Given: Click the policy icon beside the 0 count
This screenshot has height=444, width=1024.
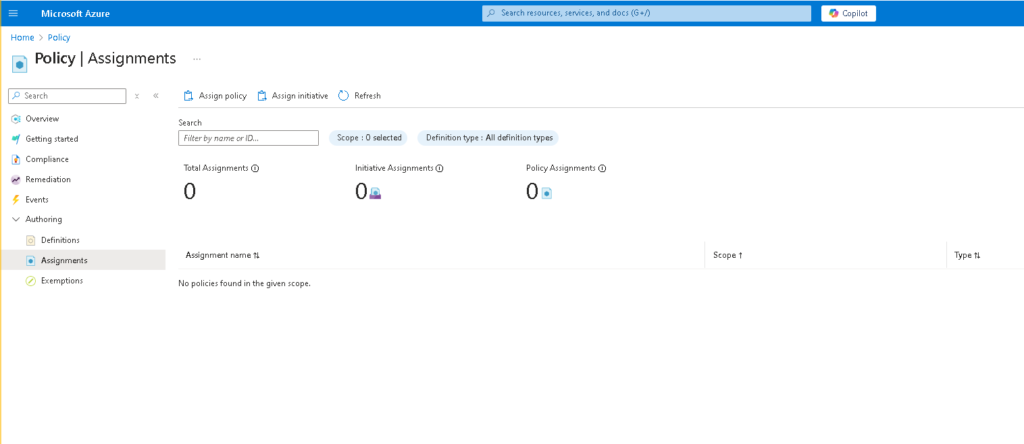Looking at the screenshot, I should 547,193.
